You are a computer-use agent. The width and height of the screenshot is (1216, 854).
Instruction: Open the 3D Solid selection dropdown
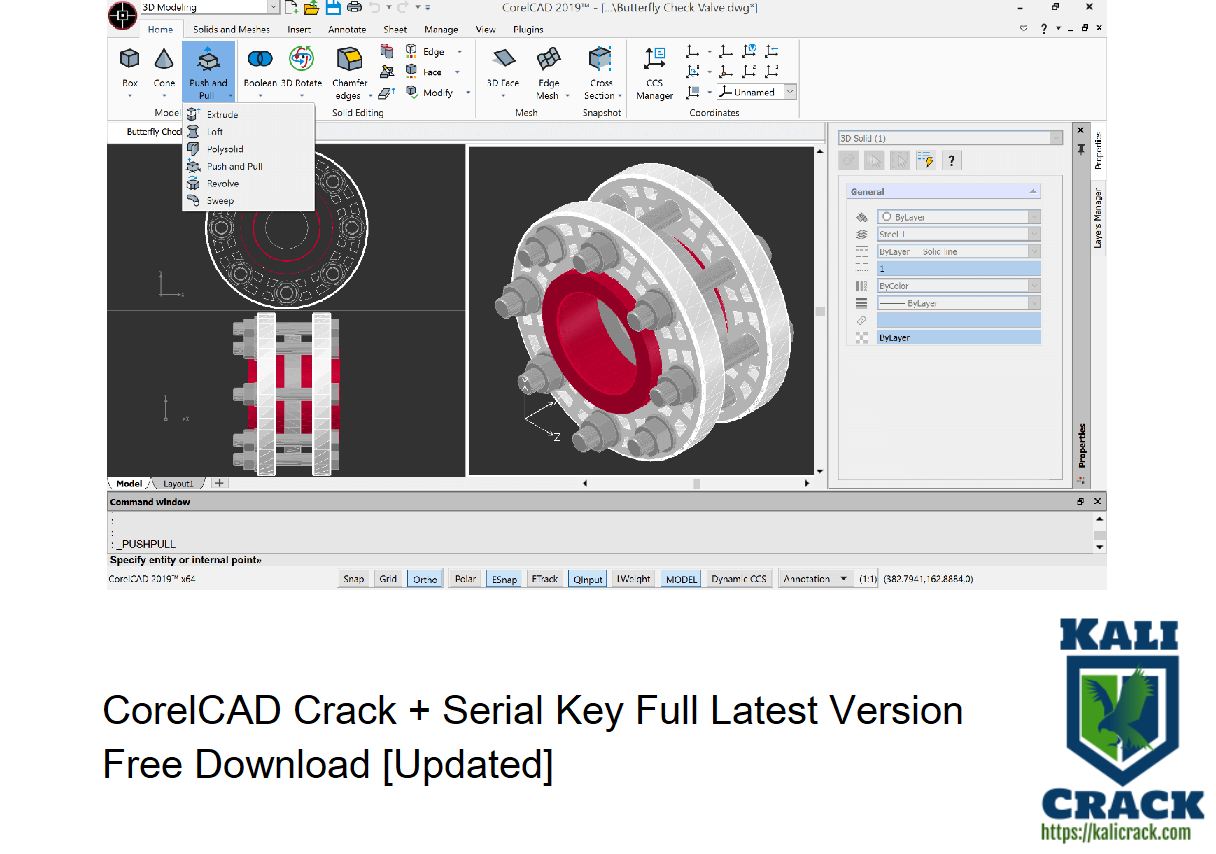coord(950,138)
